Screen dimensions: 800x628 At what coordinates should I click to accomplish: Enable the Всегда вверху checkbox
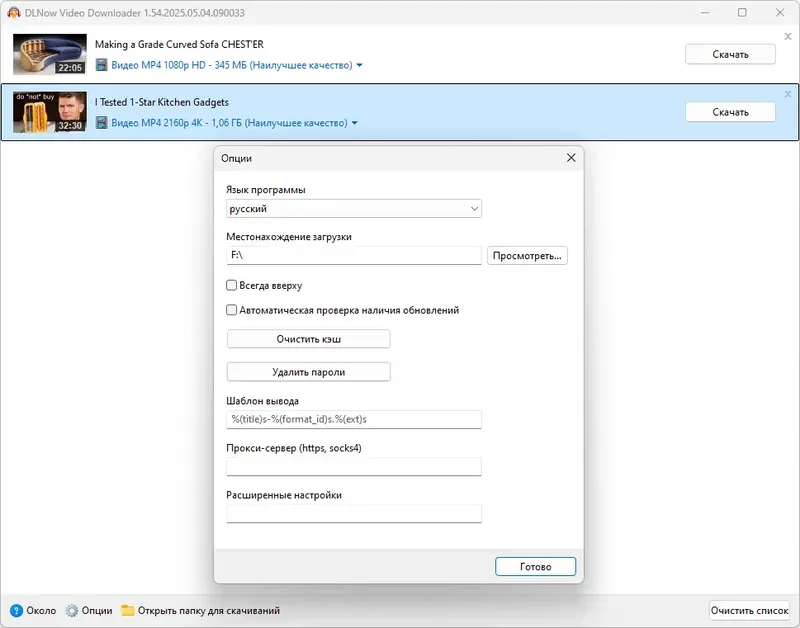click(x=232, y=285)
